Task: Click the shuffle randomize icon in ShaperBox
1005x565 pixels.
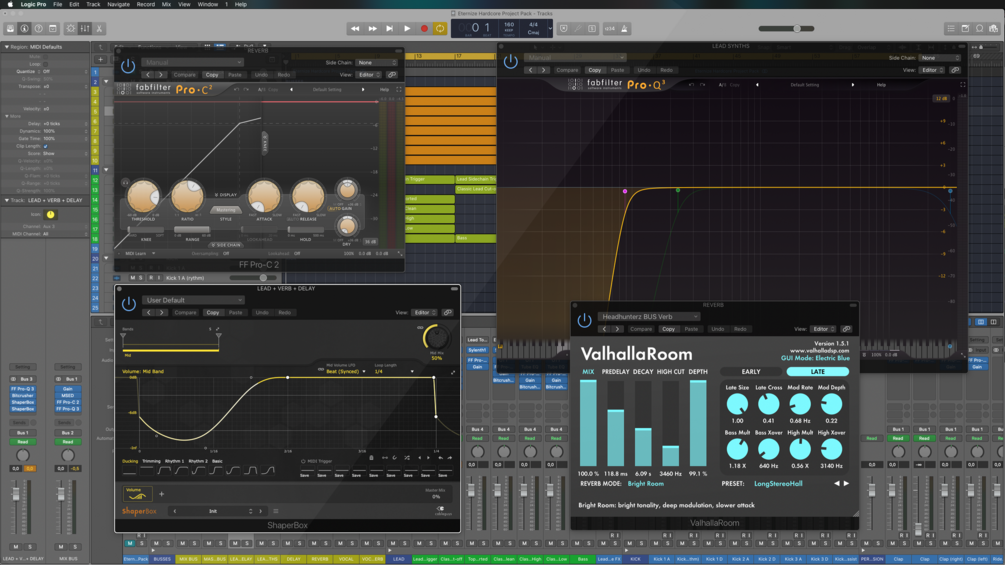Action: click(x=406, y=458)
